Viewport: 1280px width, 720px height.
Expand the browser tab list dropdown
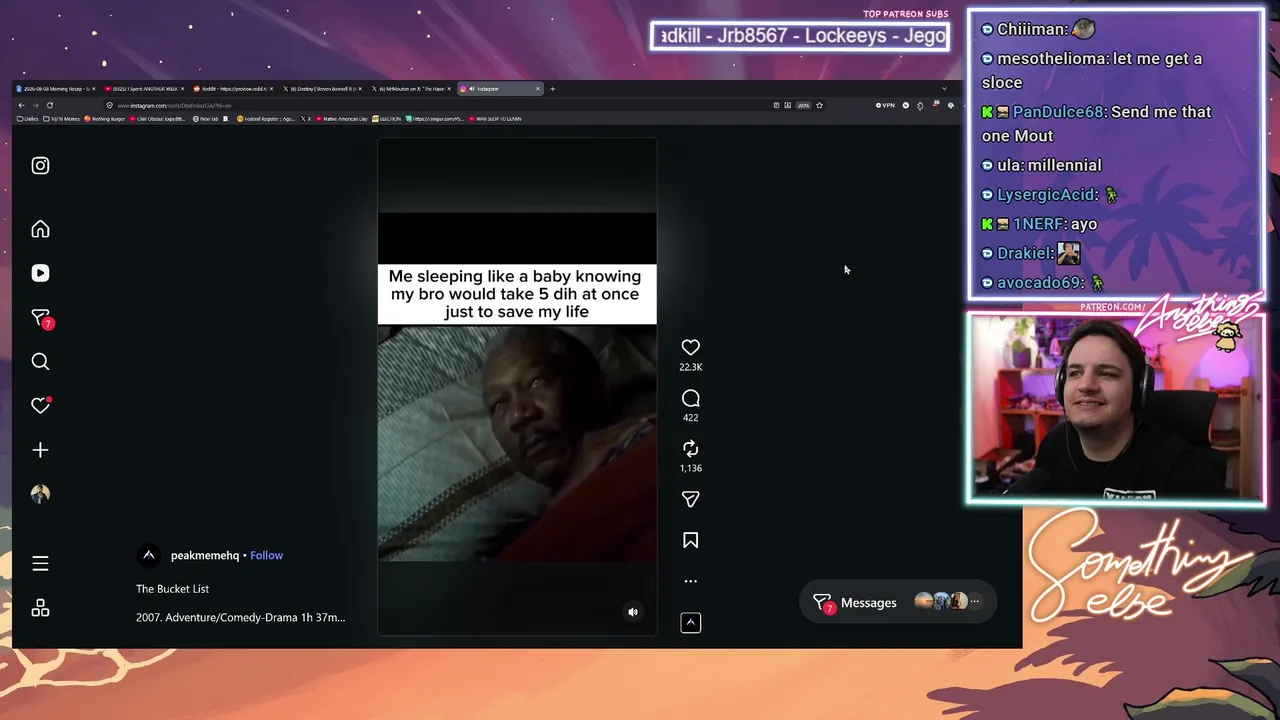click(944, 89)
